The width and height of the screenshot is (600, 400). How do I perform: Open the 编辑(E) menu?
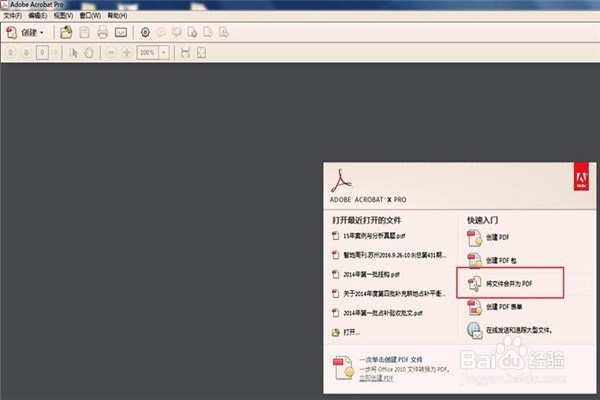(38, 16)
